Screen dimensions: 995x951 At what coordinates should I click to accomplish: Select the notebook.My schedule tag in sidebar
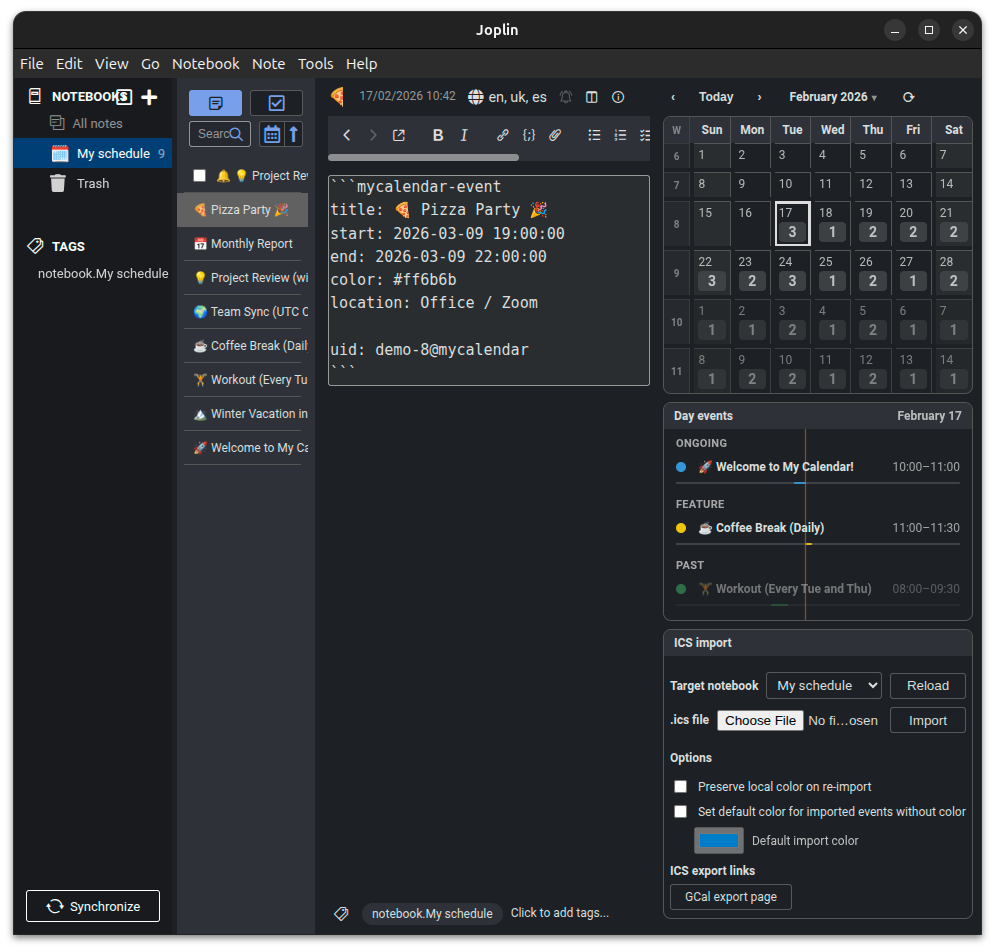103,273
